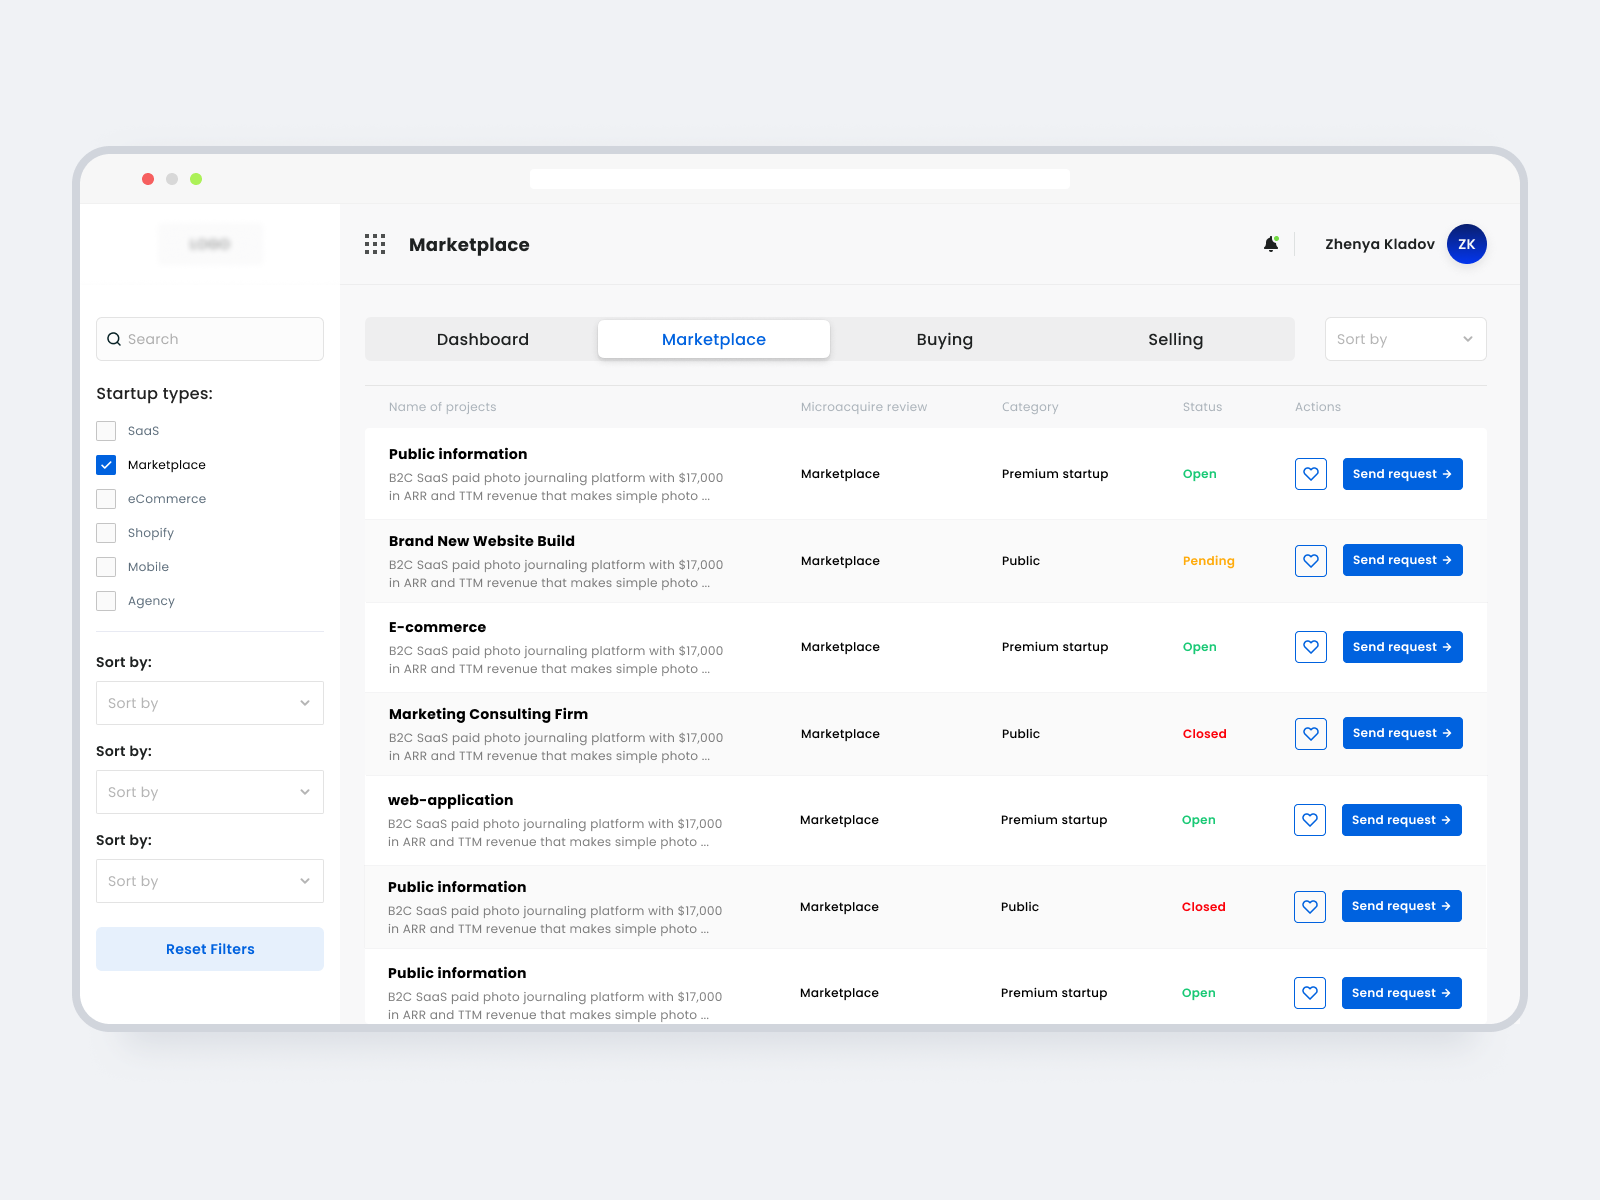Click the ZK user avatar
The height and width of the screenshot is (1200, 1600).
coord(1467,244)
